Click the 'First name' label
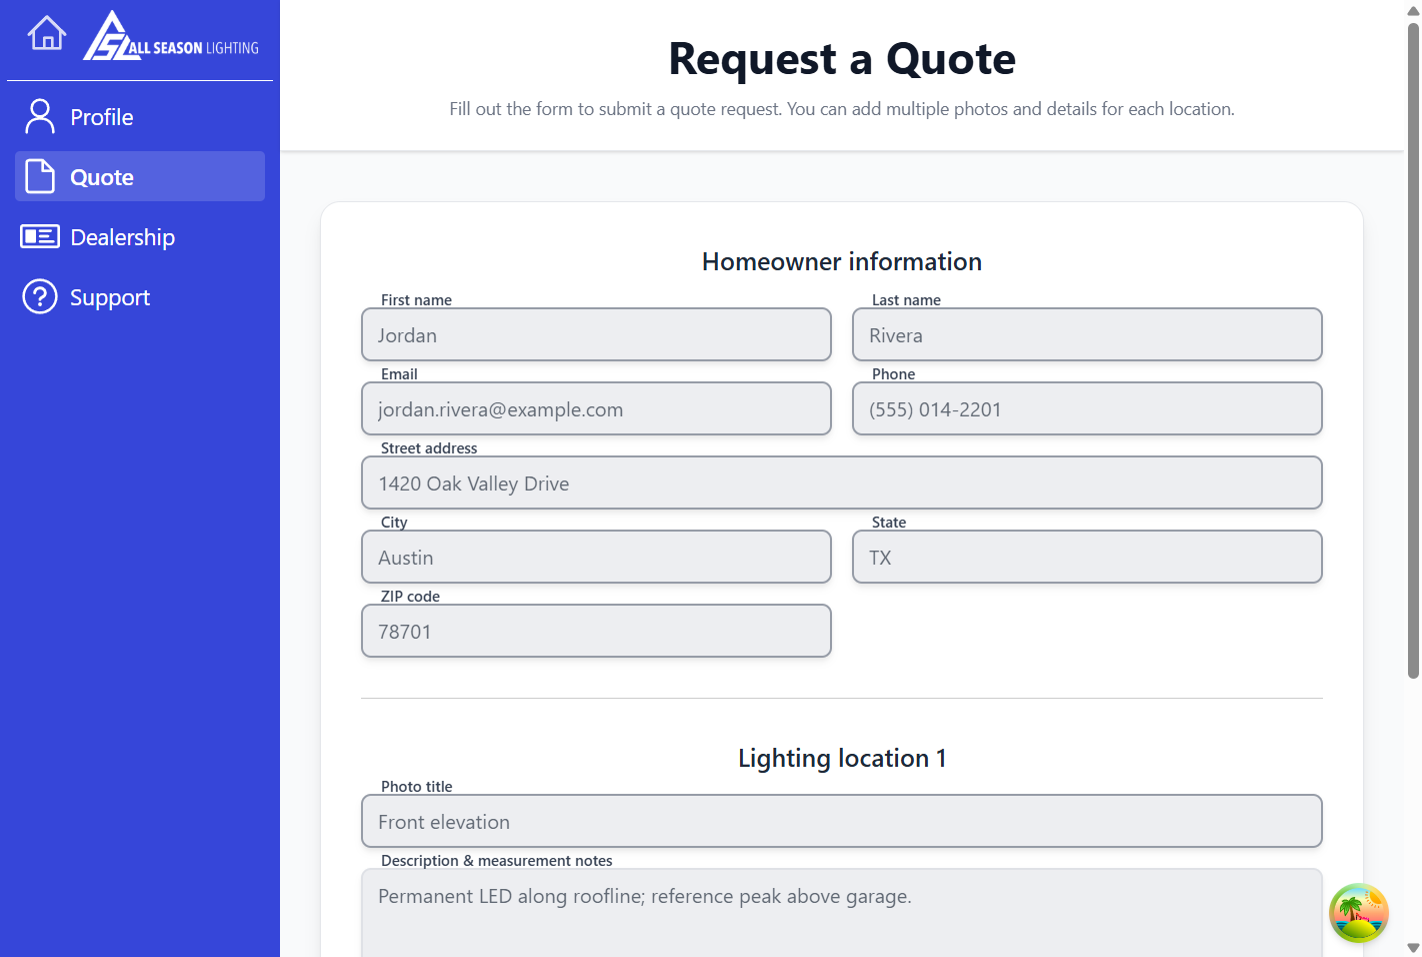This screenshot has height=957, width=1422. [x=416, y=300]
